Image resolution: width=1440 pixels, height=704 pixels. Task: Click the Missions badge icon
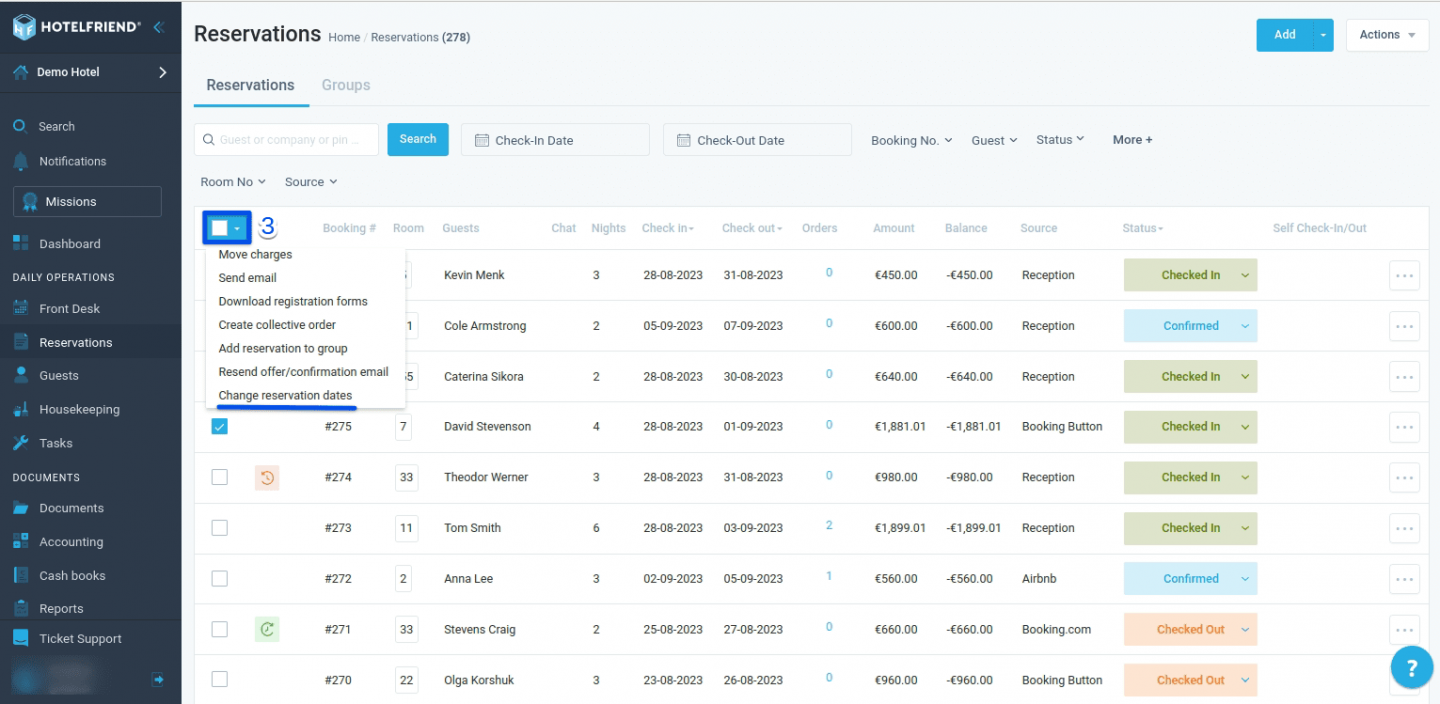point(30,201)
